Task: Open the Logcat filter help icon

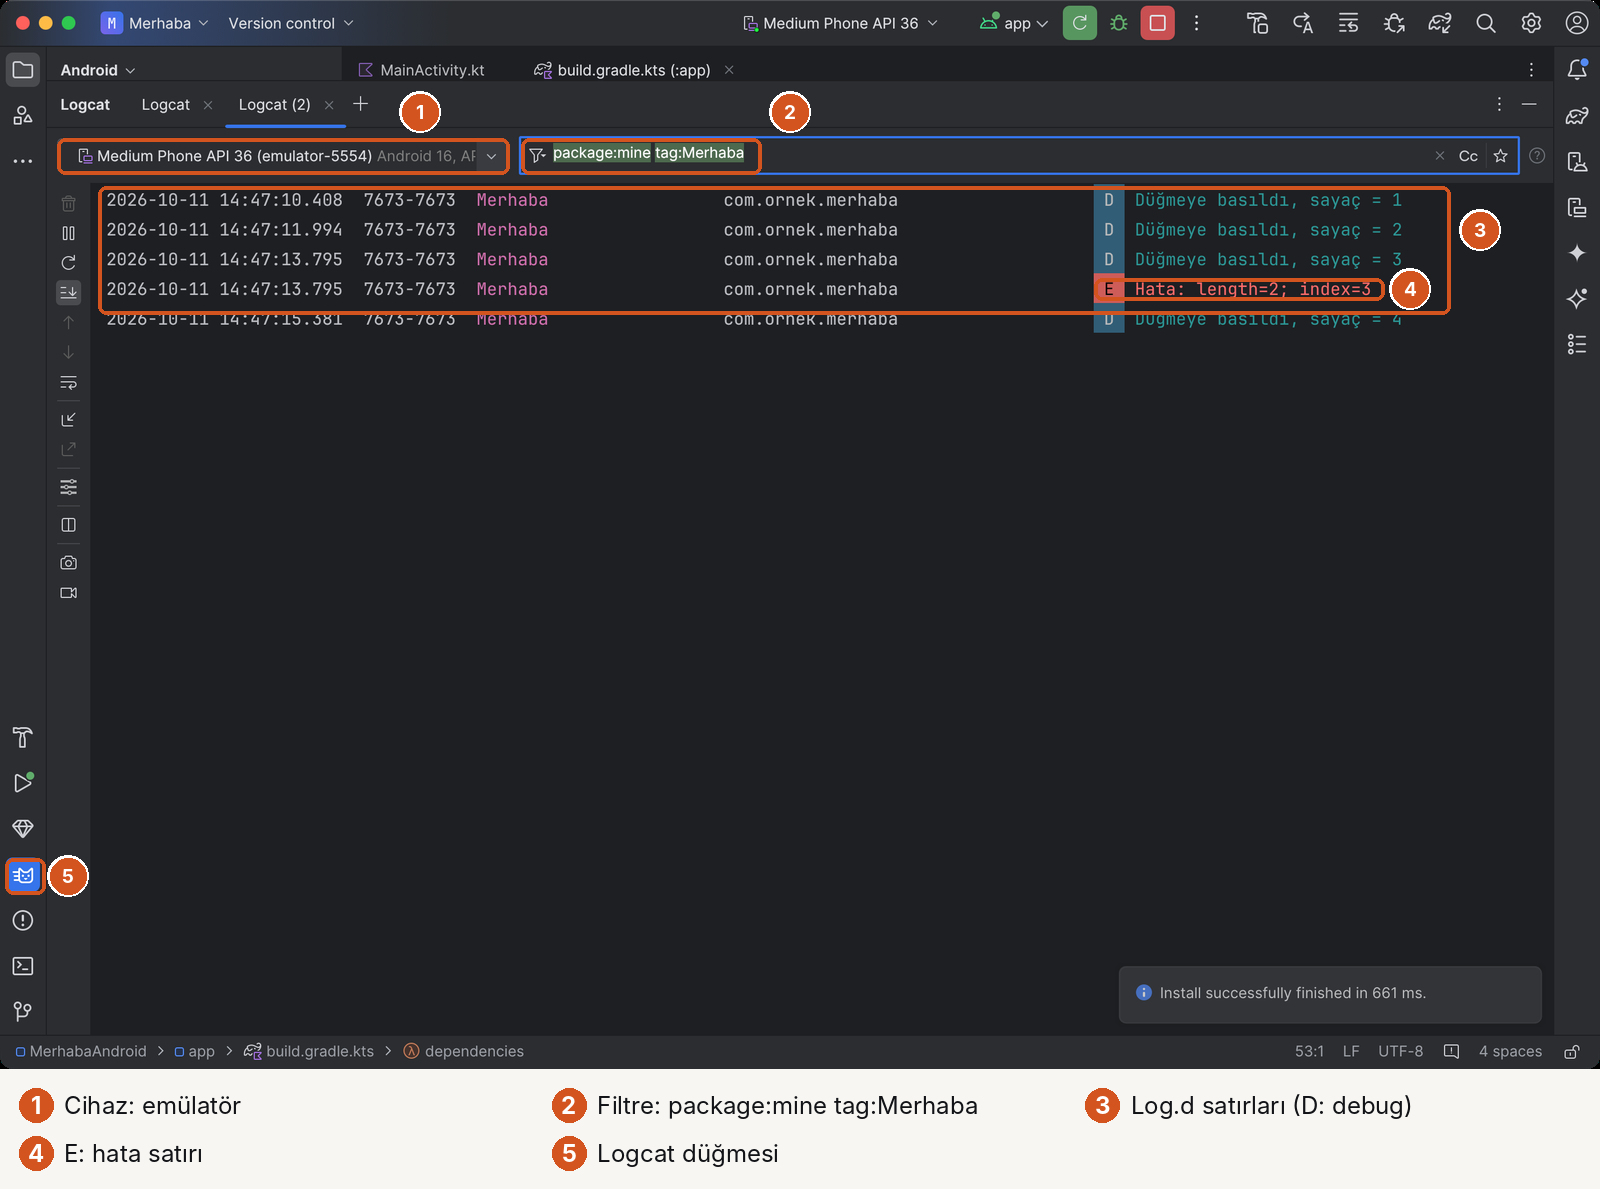Action: [1537, 156]
